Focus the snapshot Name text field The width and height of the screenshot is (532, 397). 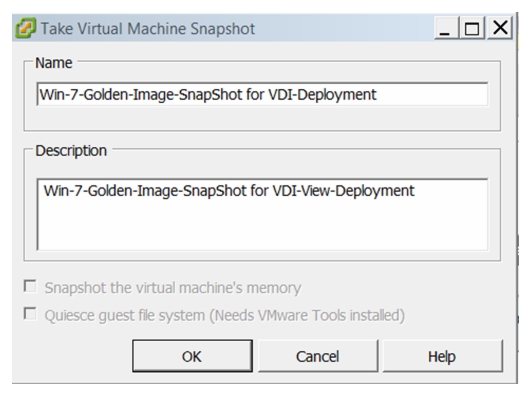262,94
